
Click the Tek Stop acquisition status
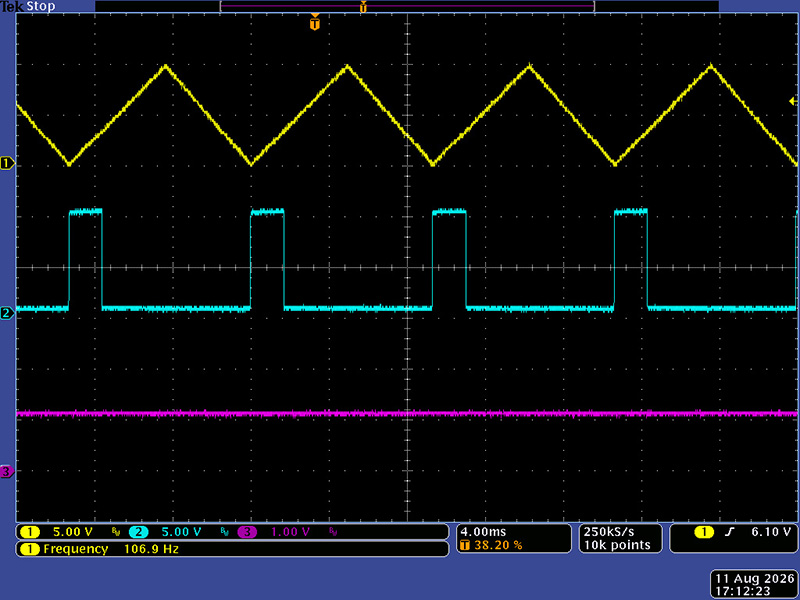(28, 6)
